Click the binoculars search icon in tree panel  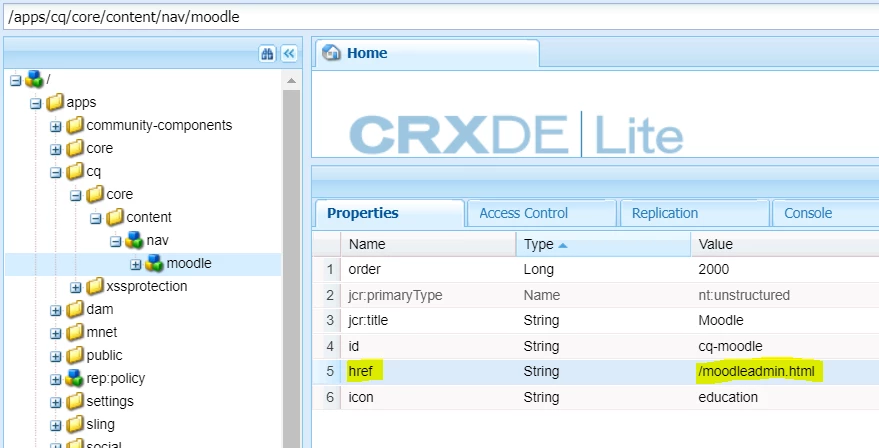coord(267,54)
